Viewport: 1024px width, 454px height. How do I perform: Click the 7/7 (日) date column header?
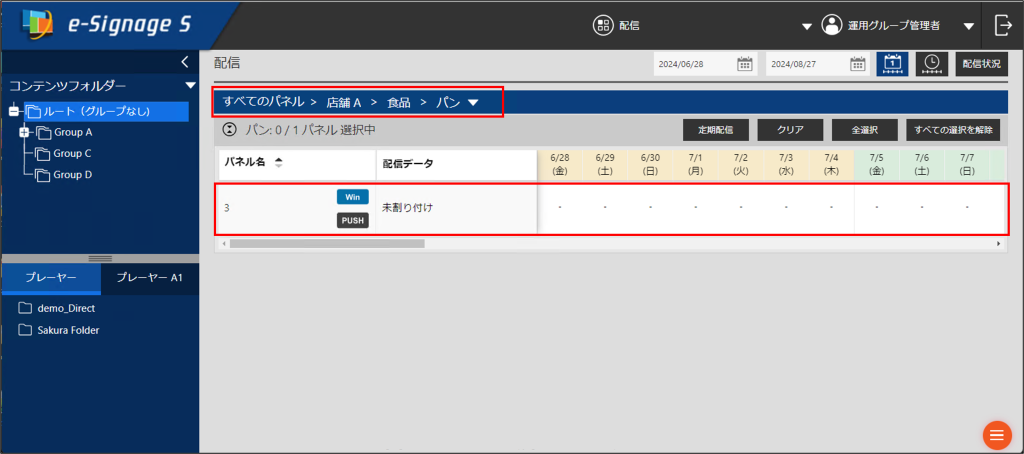(x=967, y=165)
